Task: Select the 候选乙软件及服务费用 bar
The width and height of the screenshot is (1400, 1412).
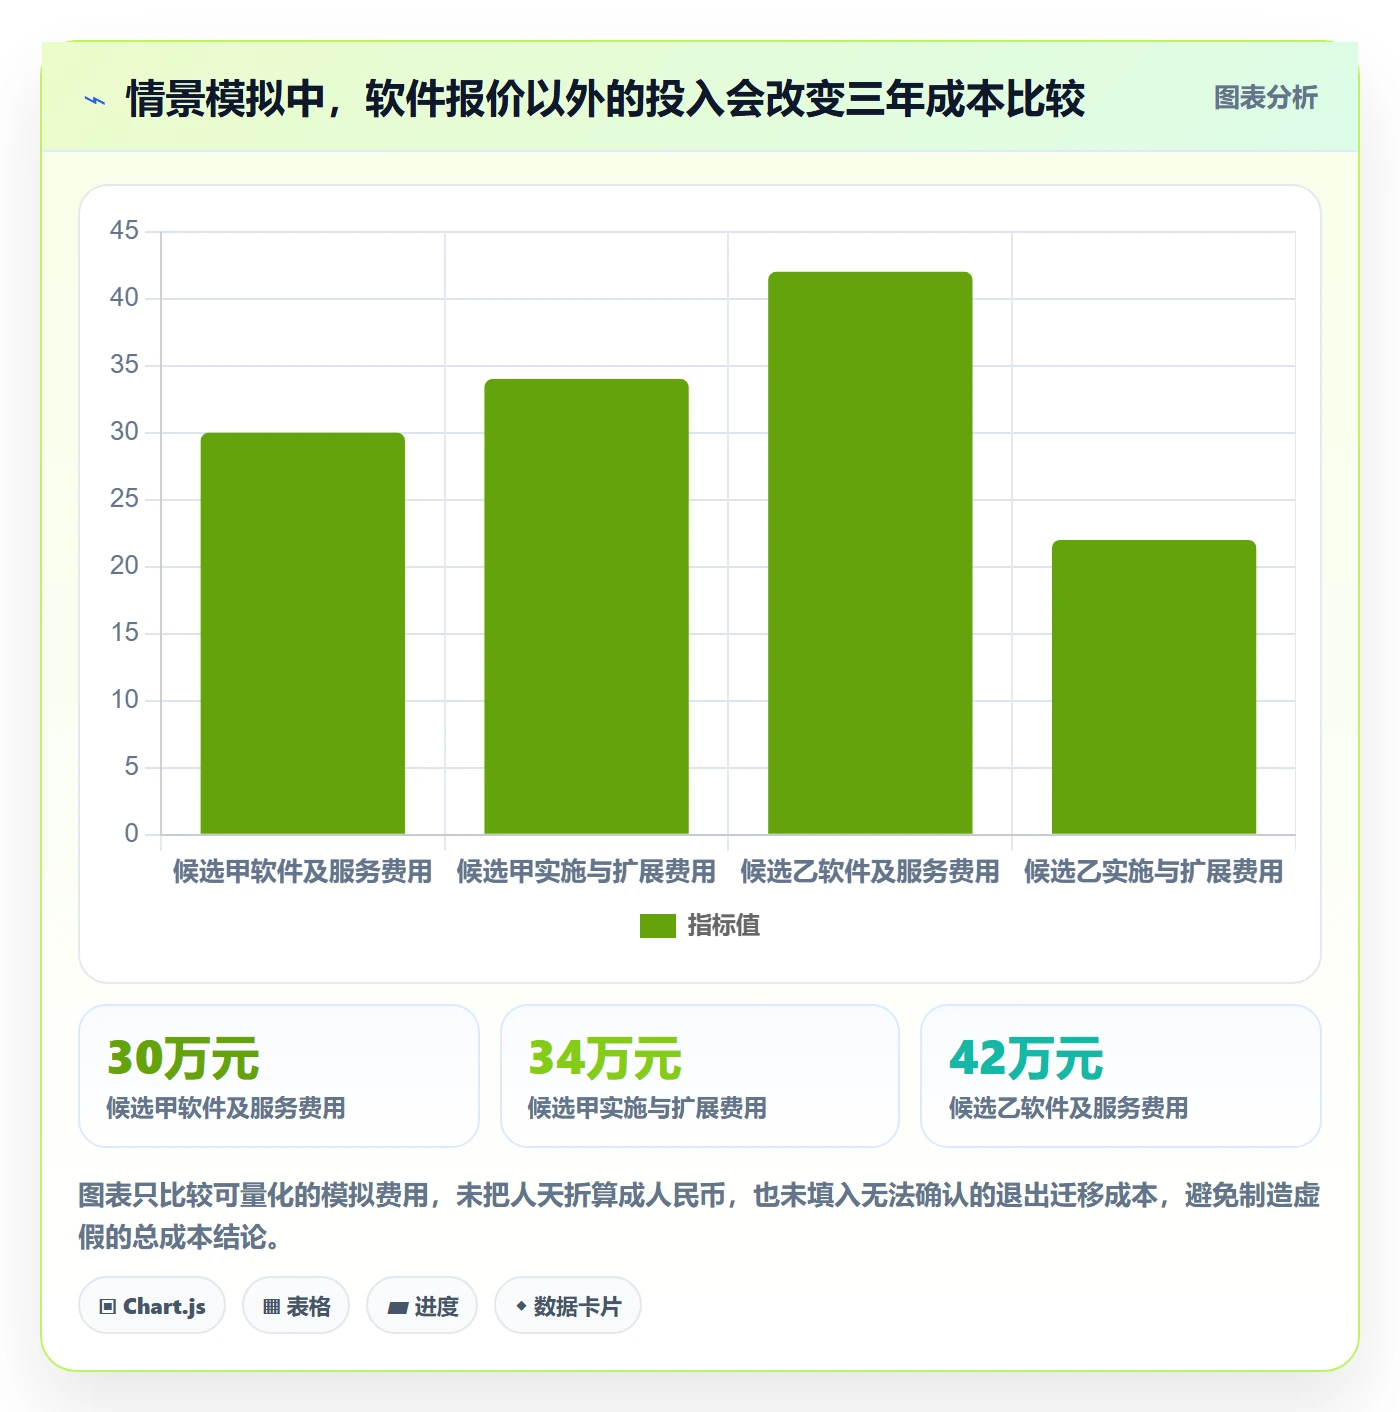Action: click(870, 553)
